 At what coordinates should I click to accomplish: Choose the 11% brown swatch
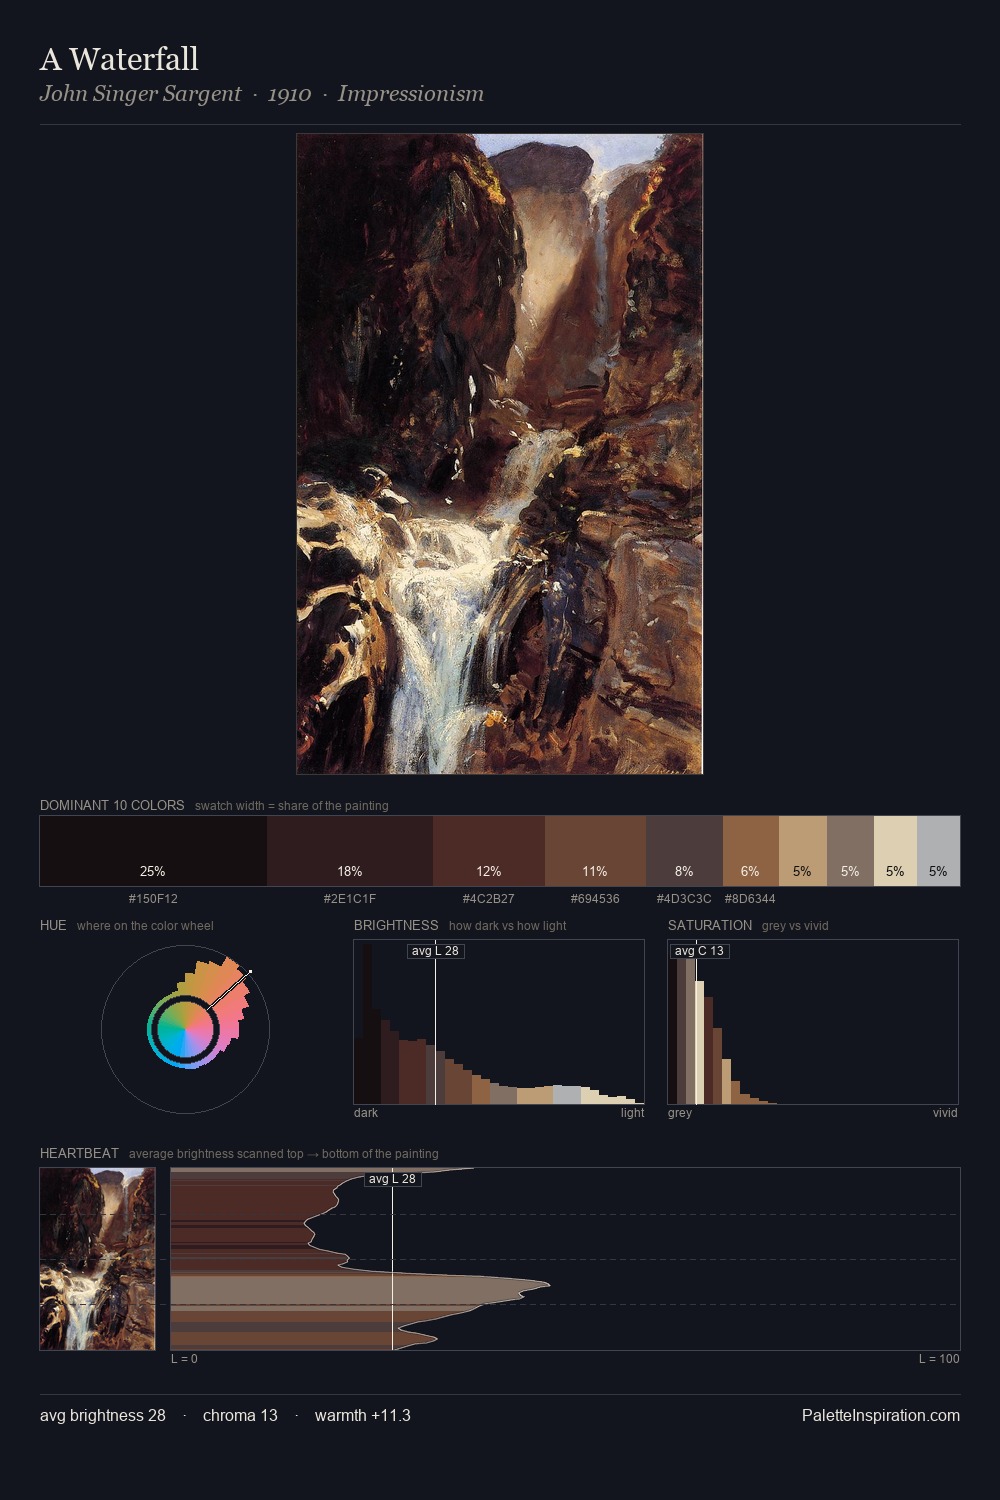595,851
